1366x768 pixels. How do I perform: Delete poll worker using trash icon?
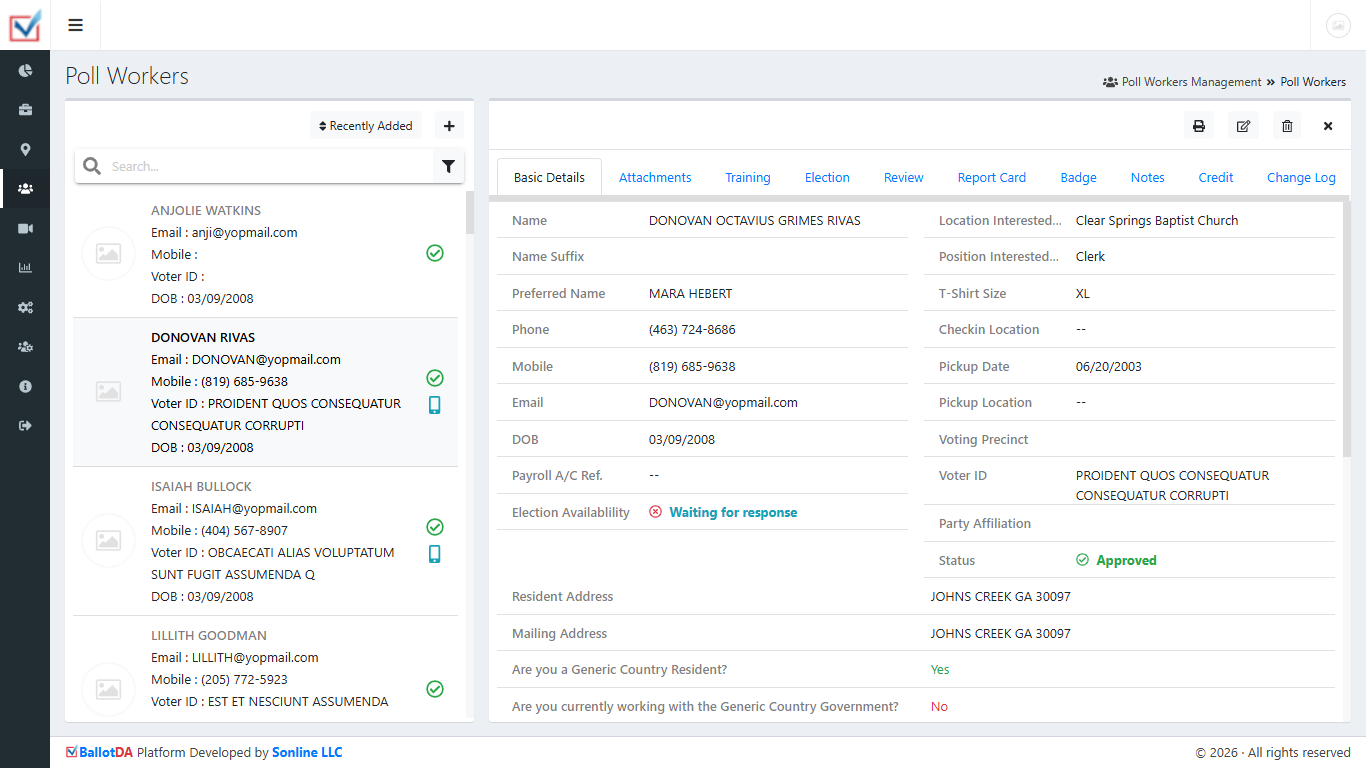pos(1287,126)
